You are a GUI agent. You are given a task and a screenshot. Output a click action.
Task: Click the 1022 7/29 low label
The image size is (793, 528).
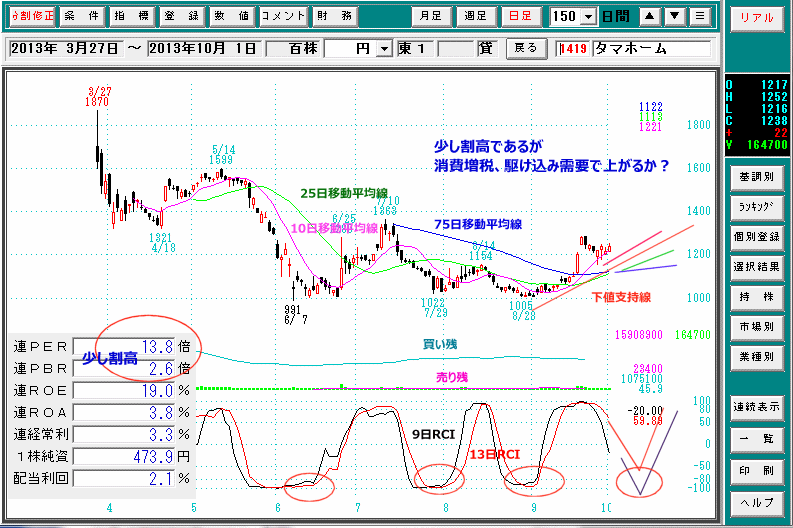point(433,307)
